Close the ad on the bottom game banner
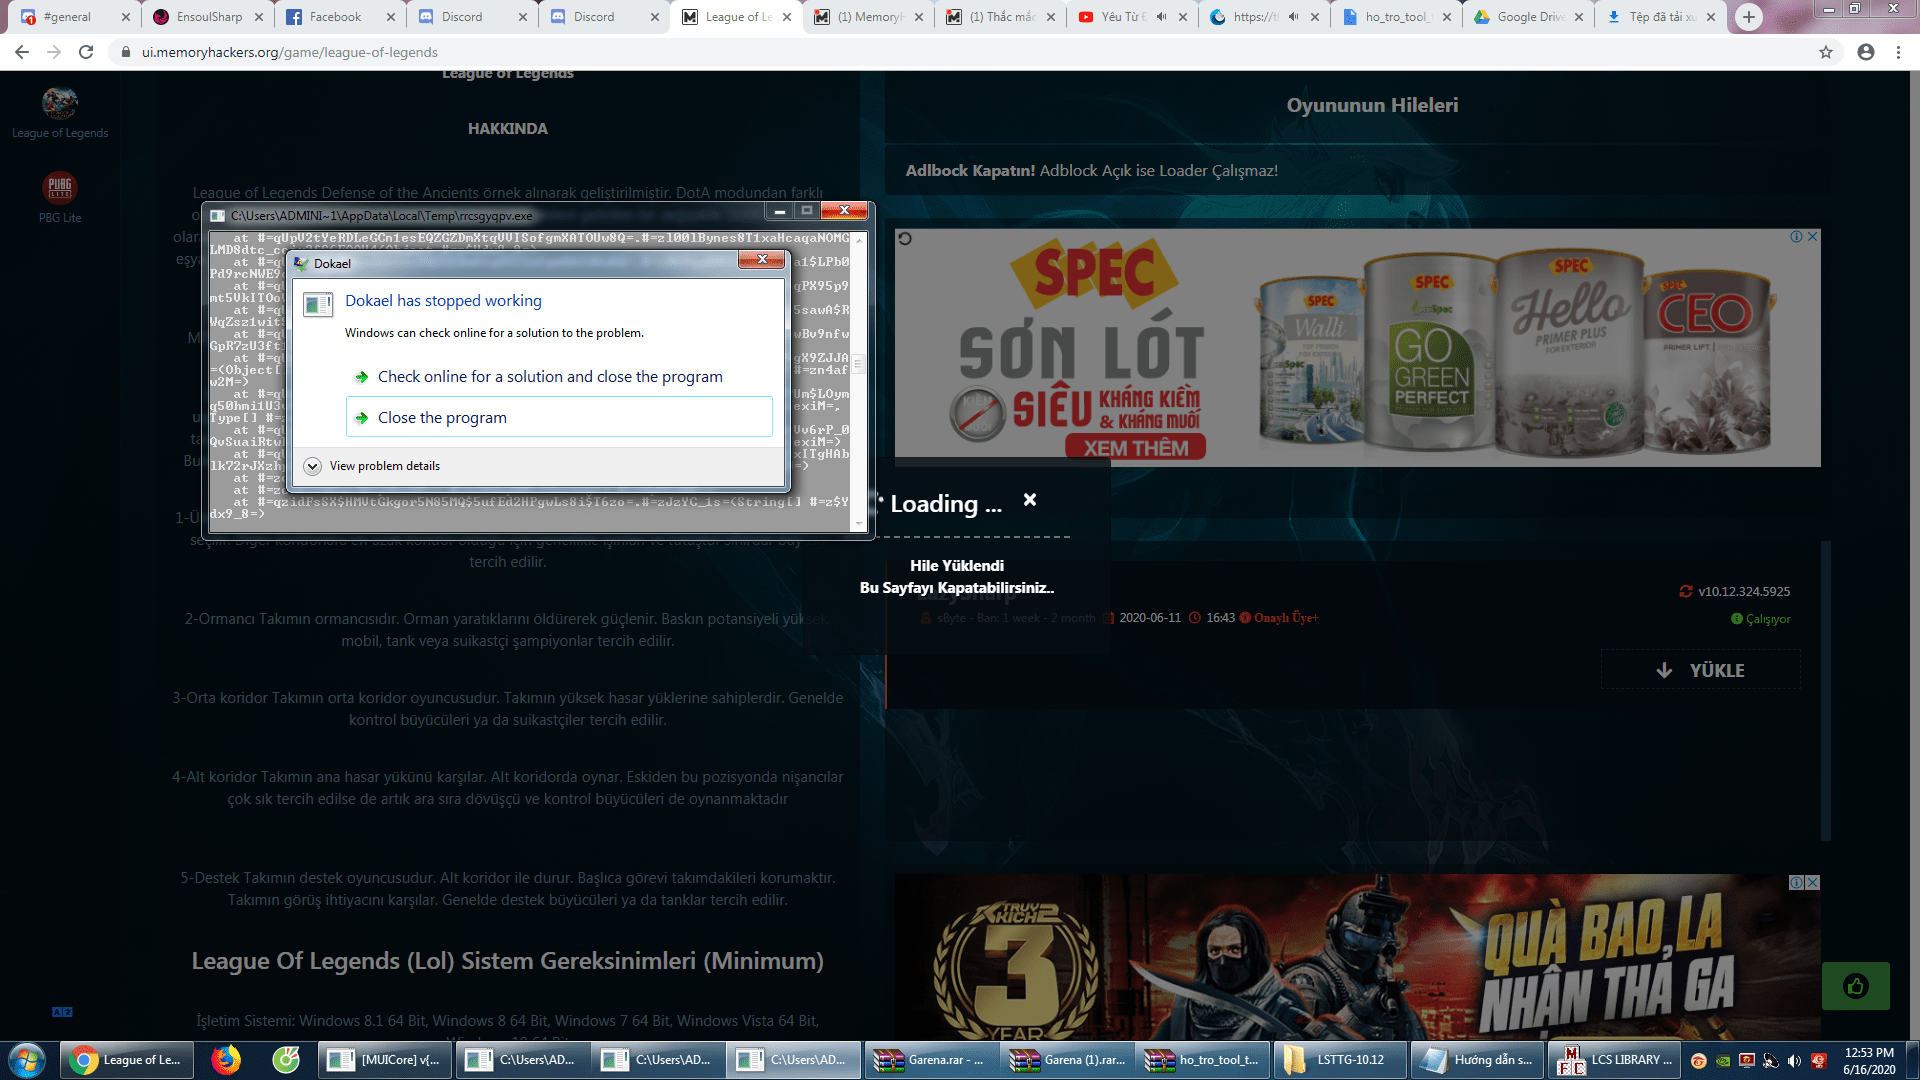Viewport: 1920px width, 1080px height. pos(1812,883)
